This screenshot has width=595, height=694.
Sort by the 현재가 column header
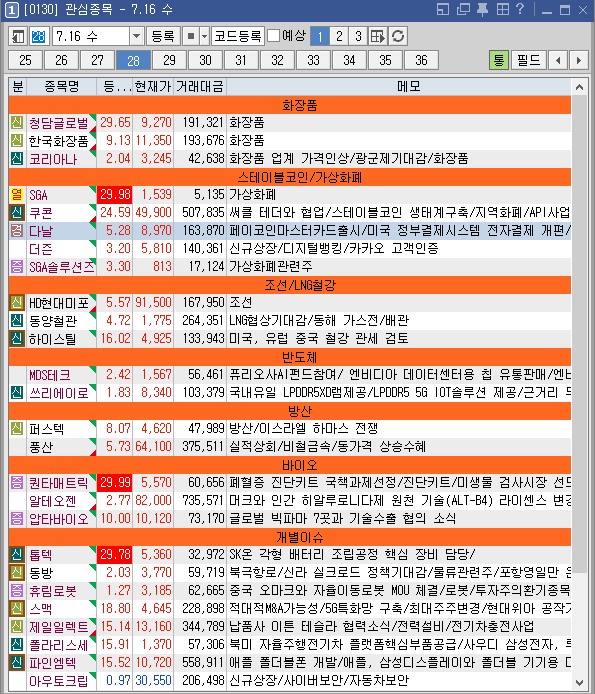tap(153, 86)
